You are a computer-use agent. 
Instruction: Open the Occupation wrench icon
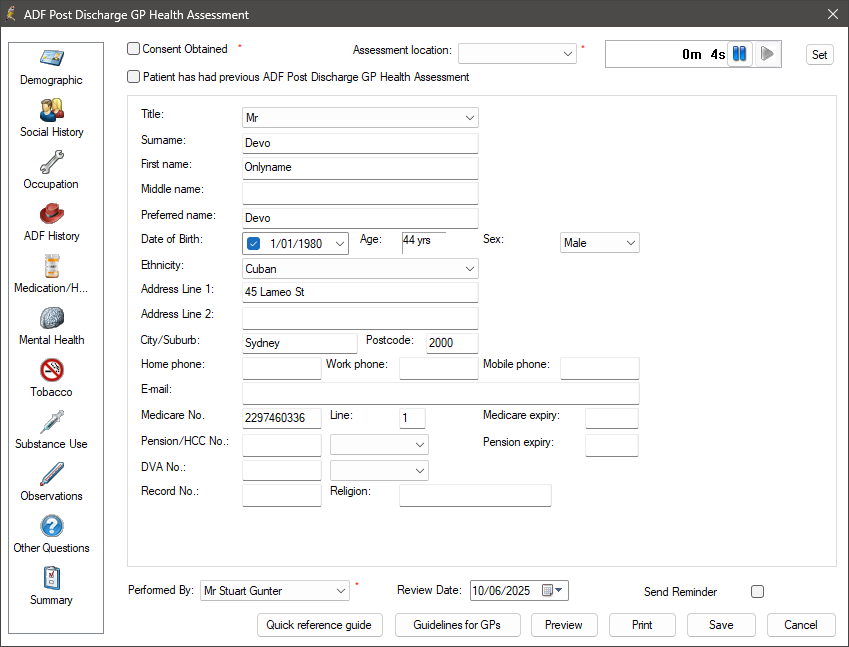pyautogui.click(x=51, y=162)
